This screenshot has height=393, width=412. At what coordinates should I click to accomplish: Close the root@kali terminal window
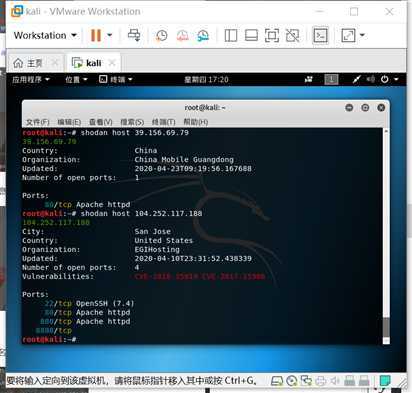click(x=381, y=108)
